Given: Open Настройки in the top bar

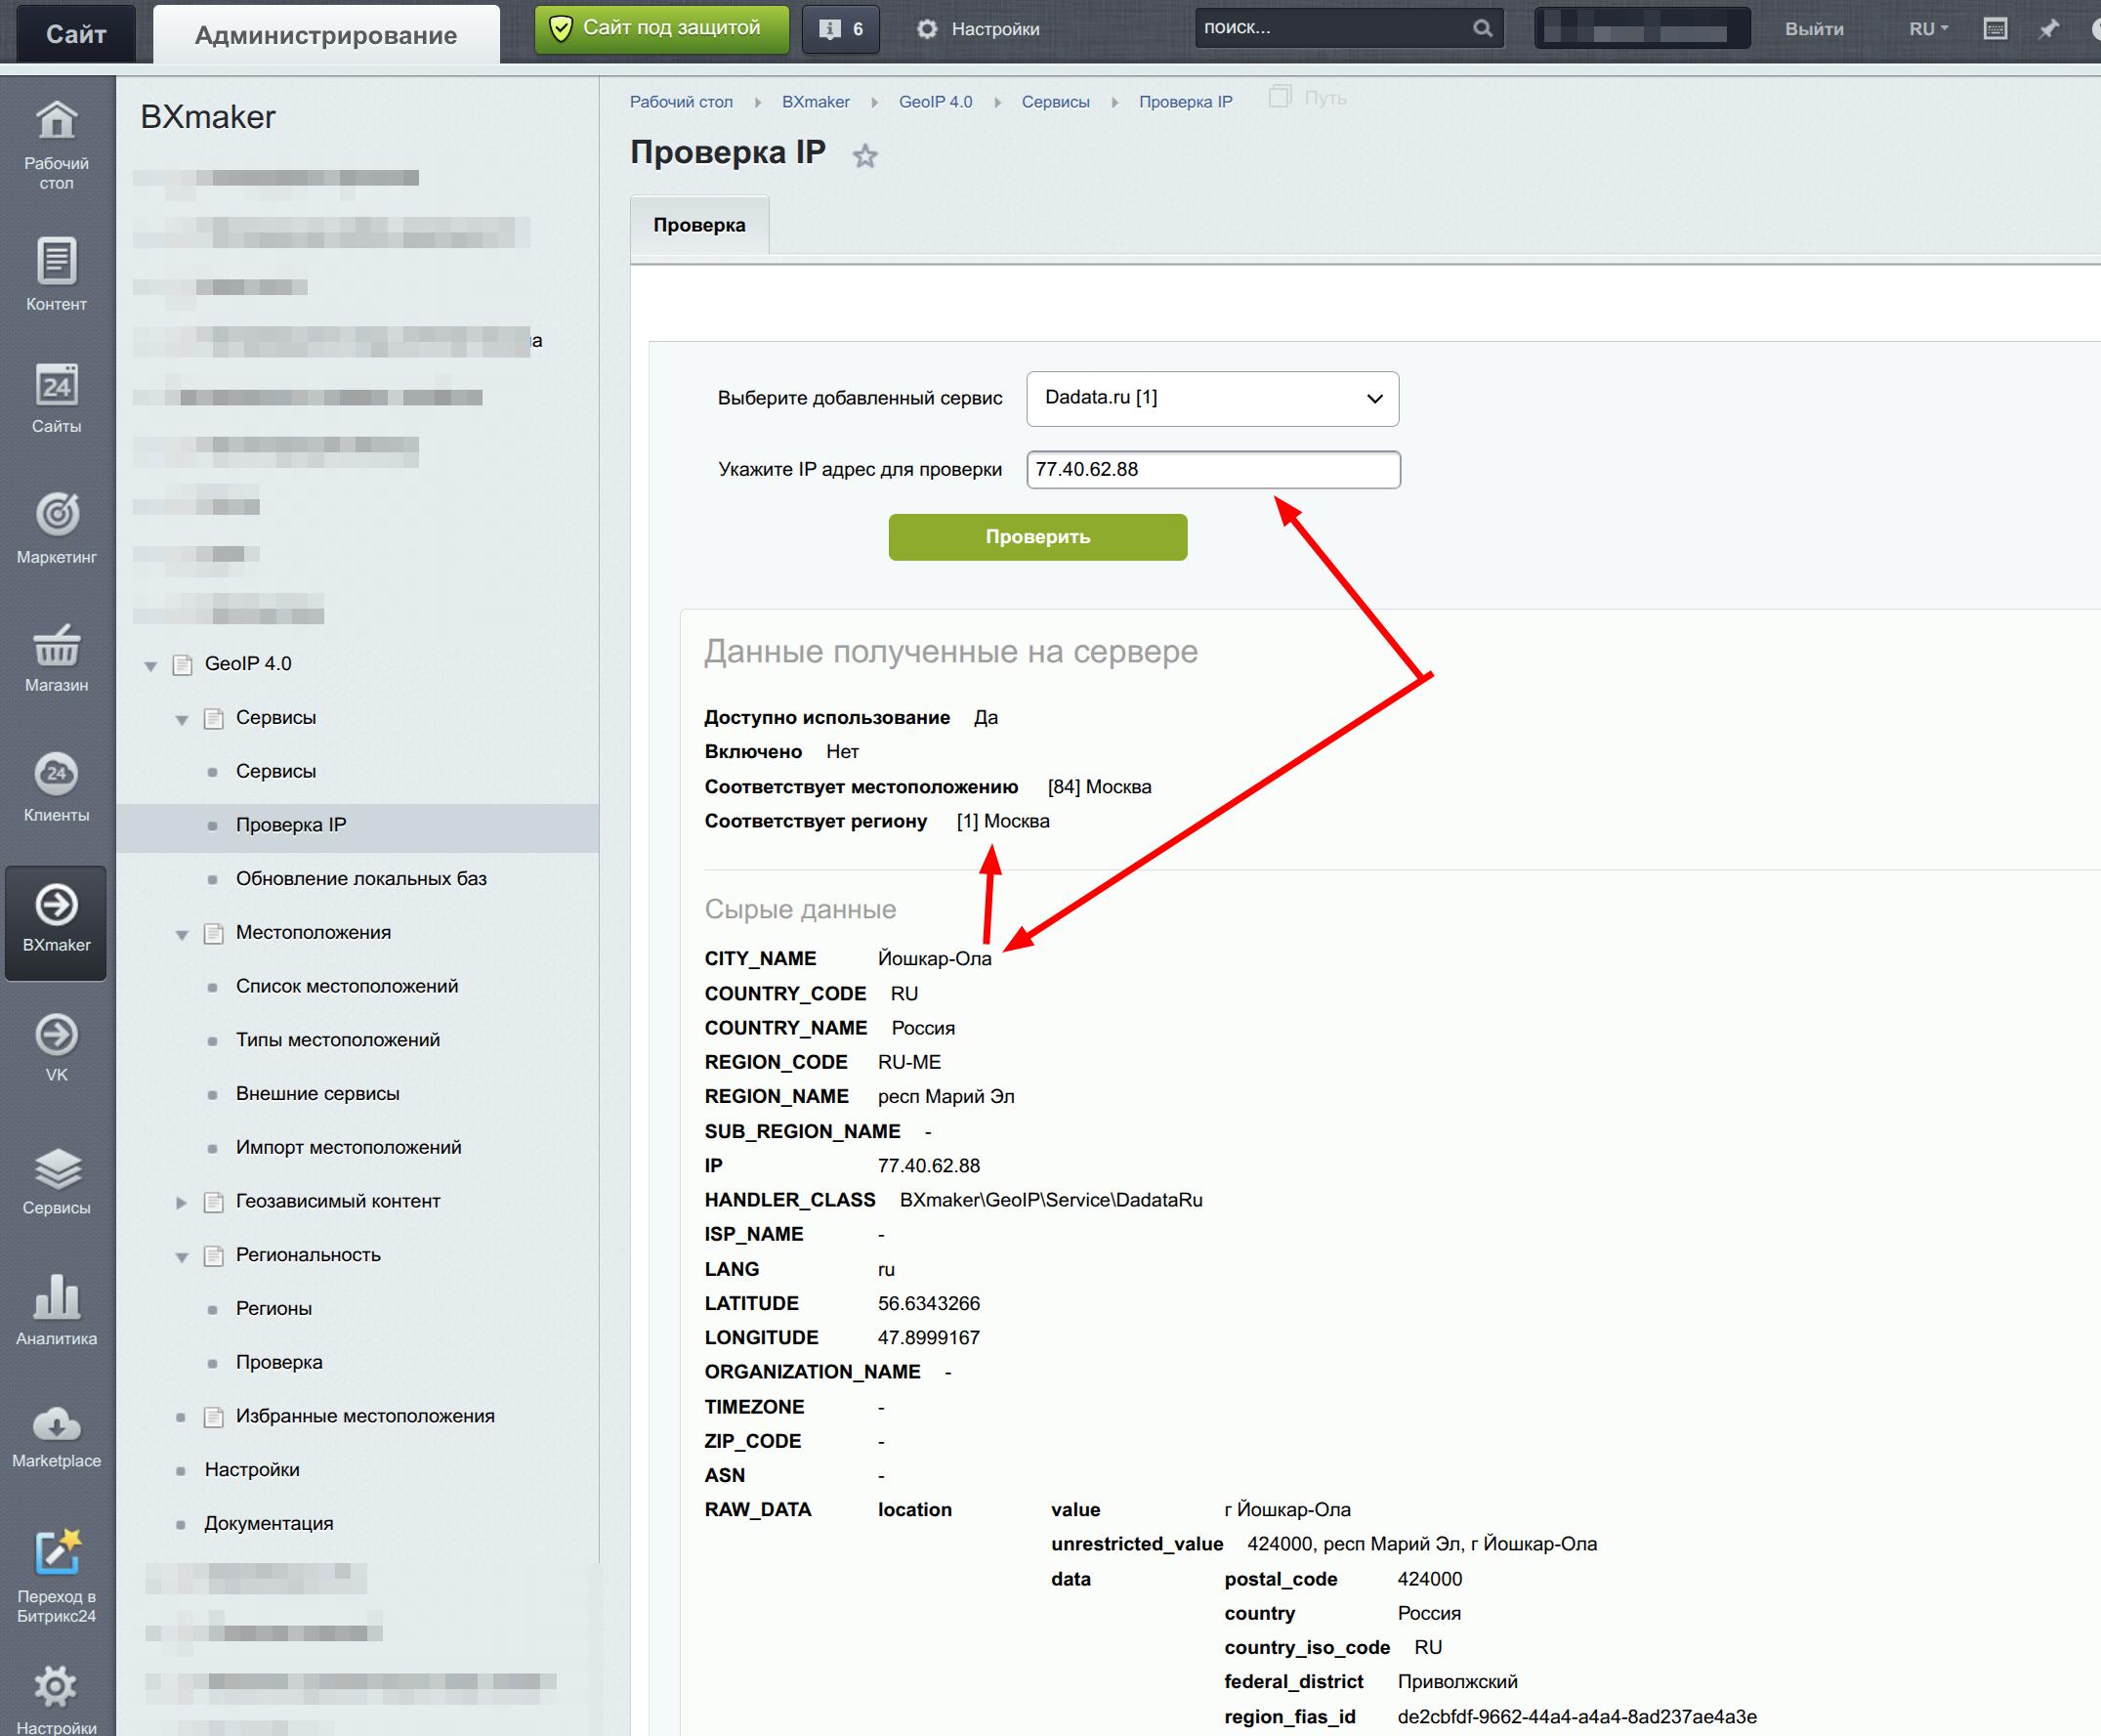Looking at the screenshot, I should tap(979, 29).
